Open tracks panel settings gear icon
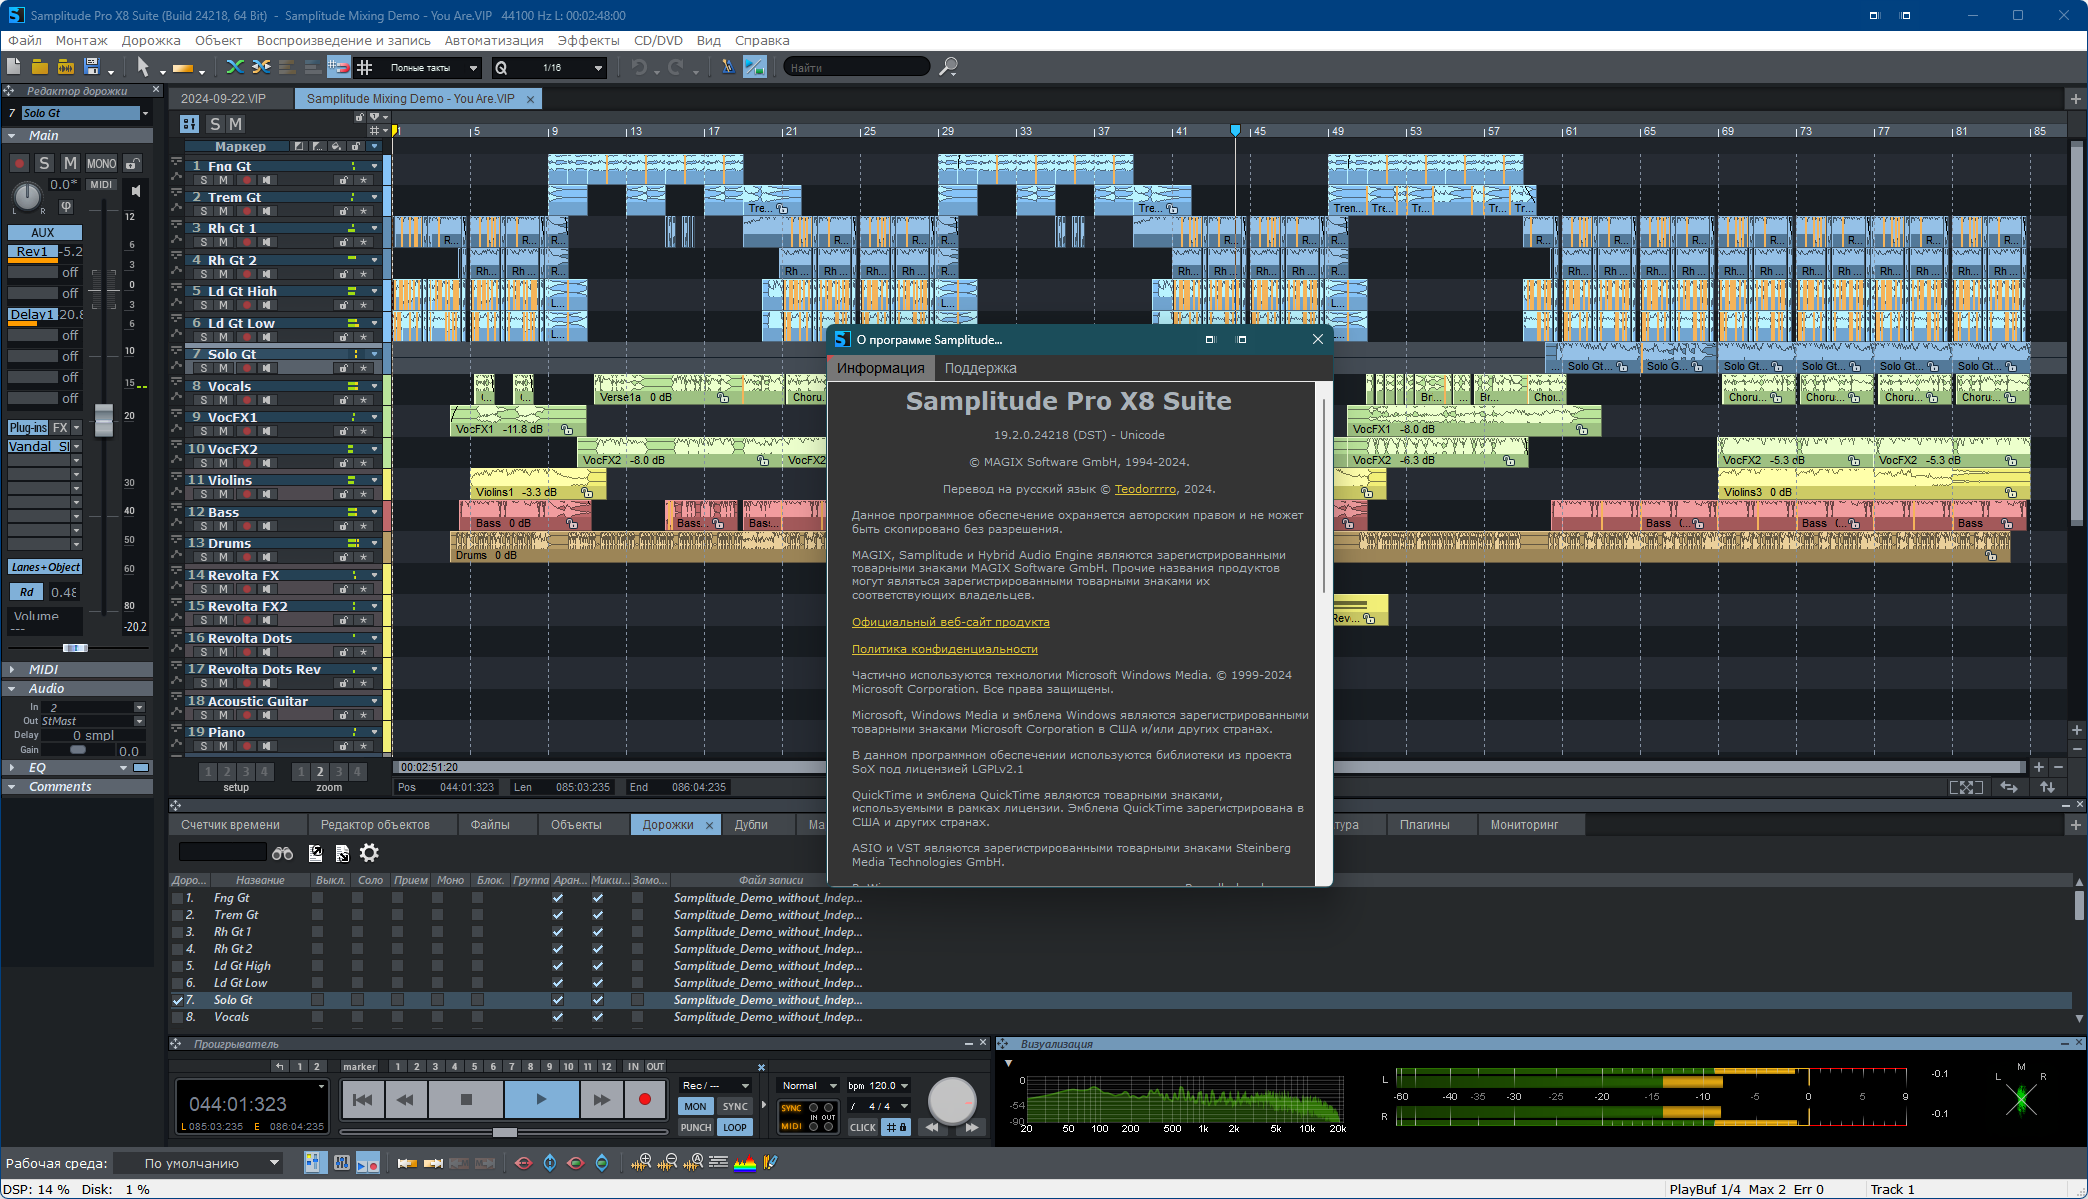The width and height of the screenshot is (2088, 1199). [x=369, y=853]
